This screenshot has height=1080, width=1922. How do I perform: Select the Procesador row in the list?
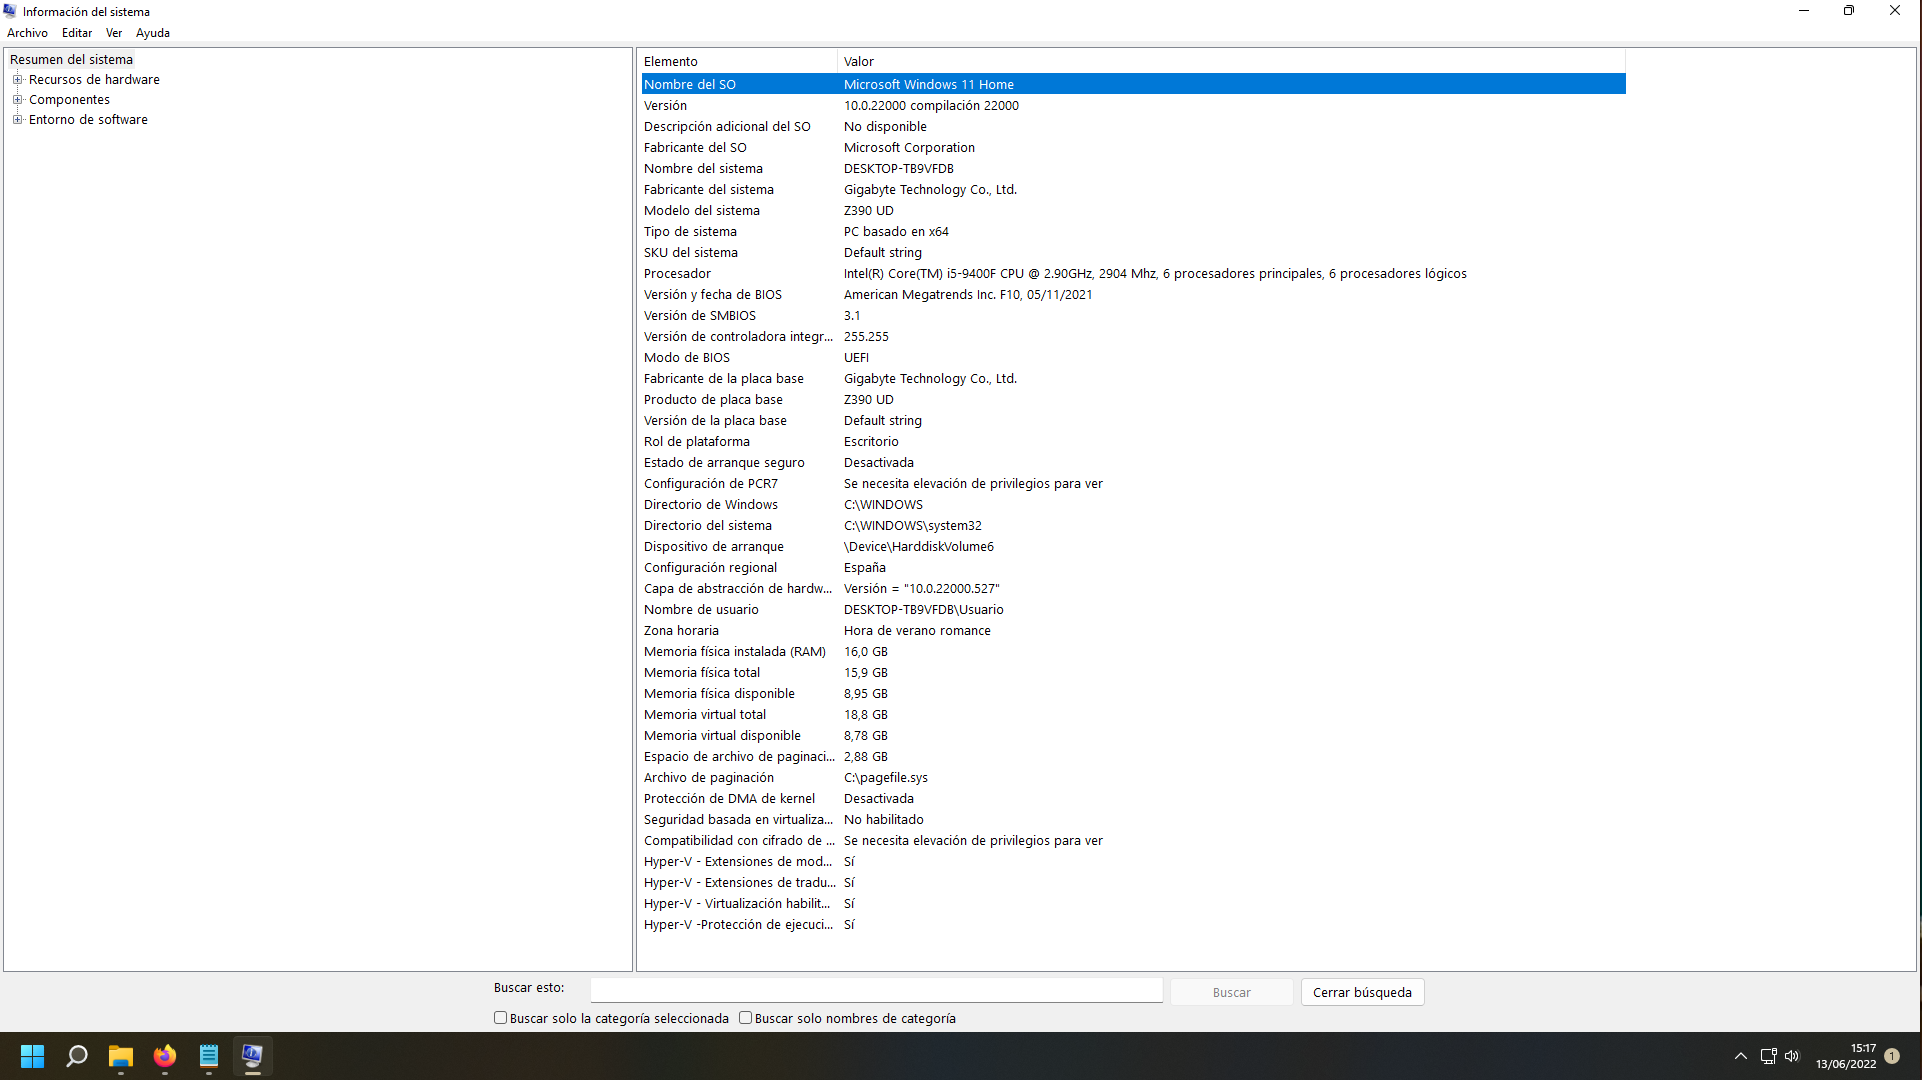(678, 274)
